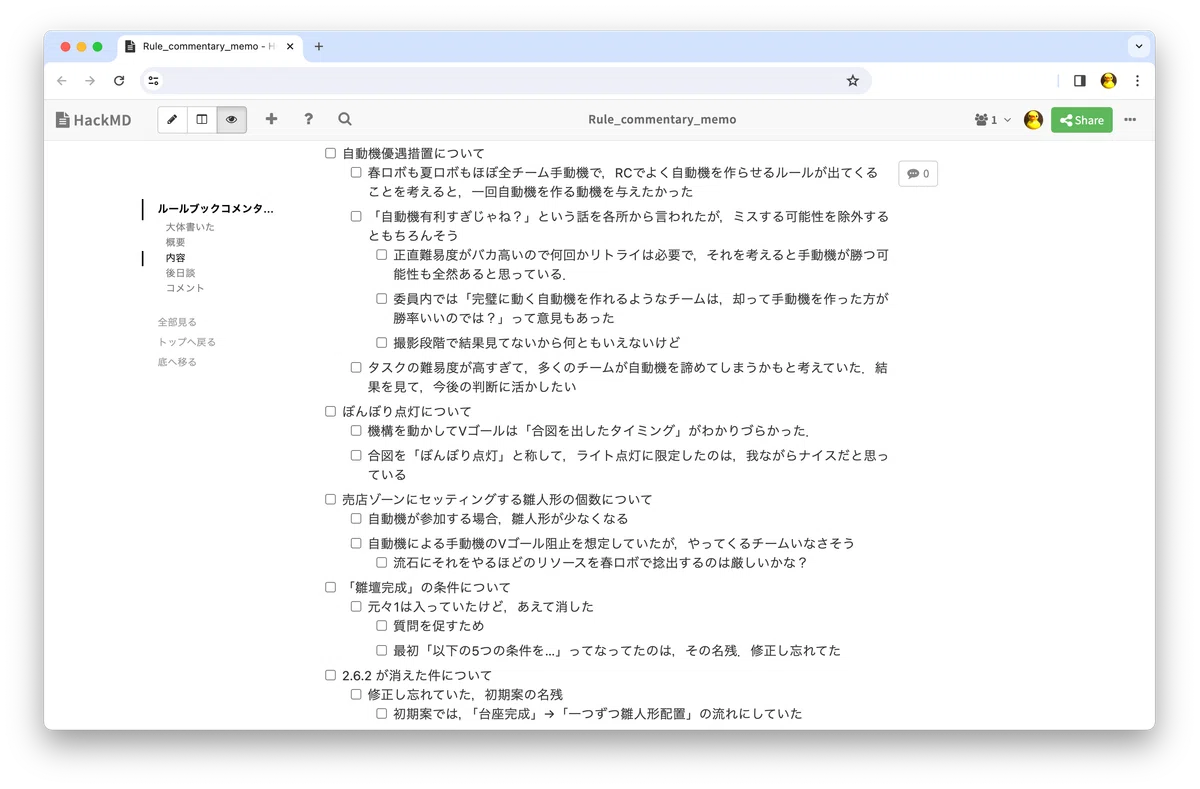
Task: Check the 「雛壇完成」の条件について checkbox
Action: (x=331, y=587)
